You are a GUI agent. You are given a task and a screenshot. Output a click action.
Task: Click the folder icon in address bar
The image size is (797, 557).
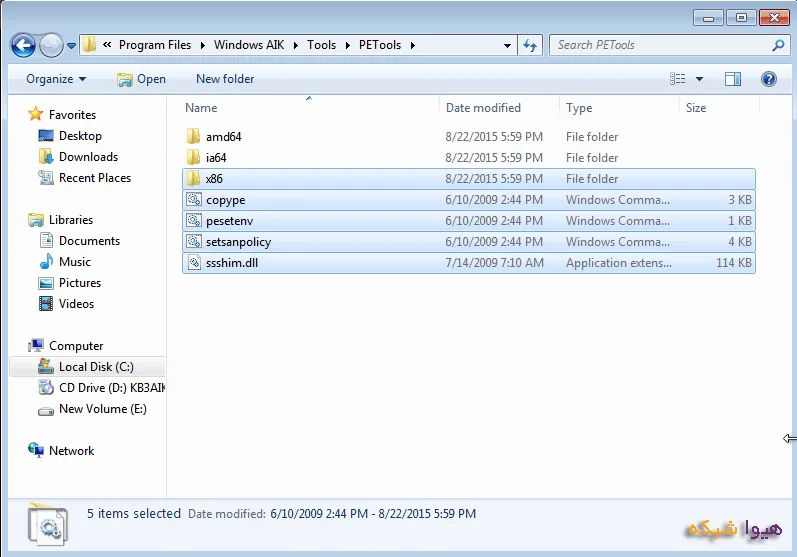point(89,45)
